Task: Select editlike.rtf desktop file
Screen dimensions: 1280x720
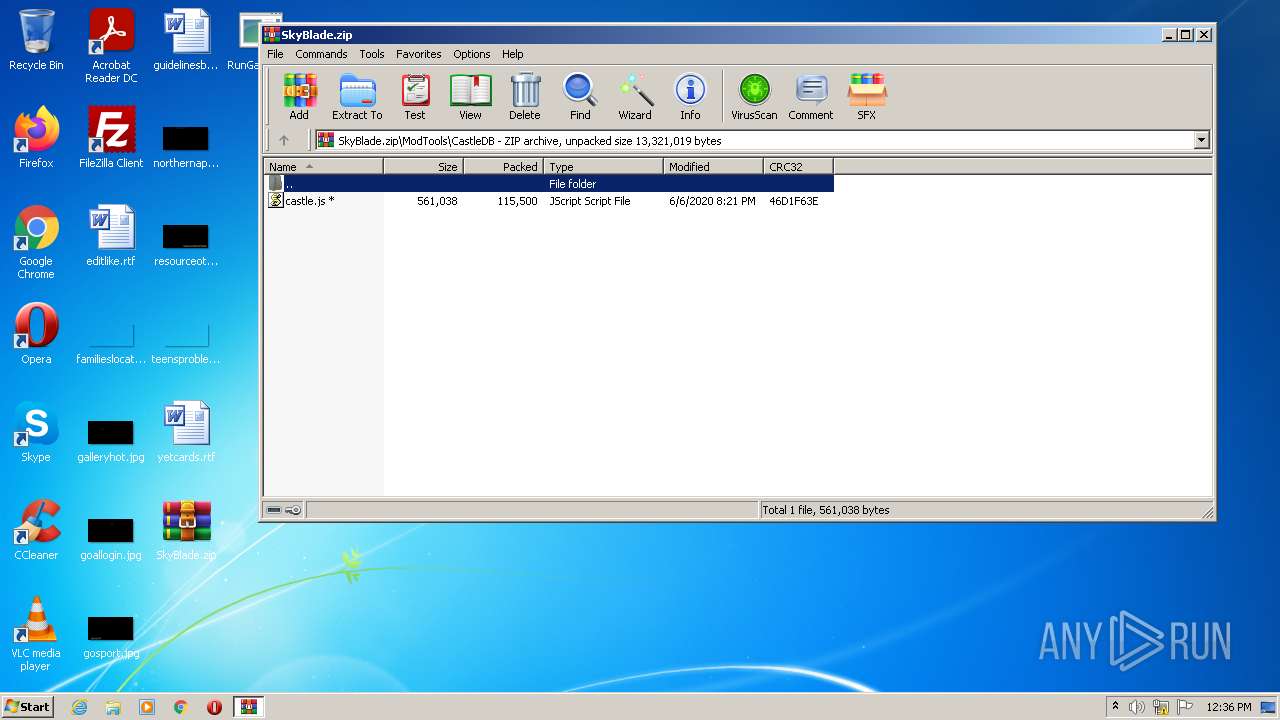Action: [x=111, y=236]
